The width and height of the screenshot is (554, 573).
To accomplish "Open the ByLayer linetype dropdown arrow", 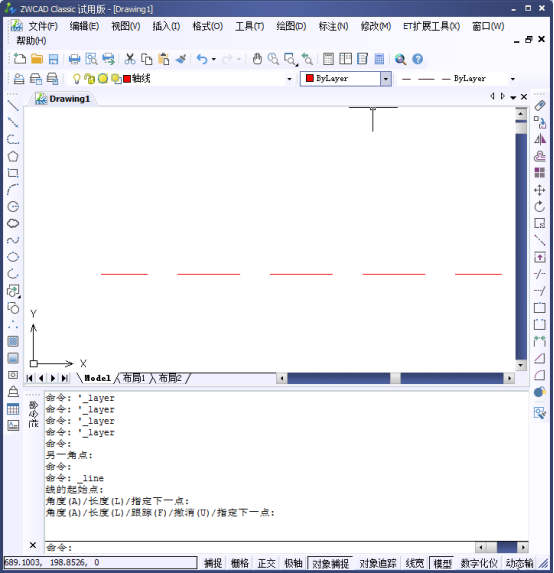I will pos(513,79).
